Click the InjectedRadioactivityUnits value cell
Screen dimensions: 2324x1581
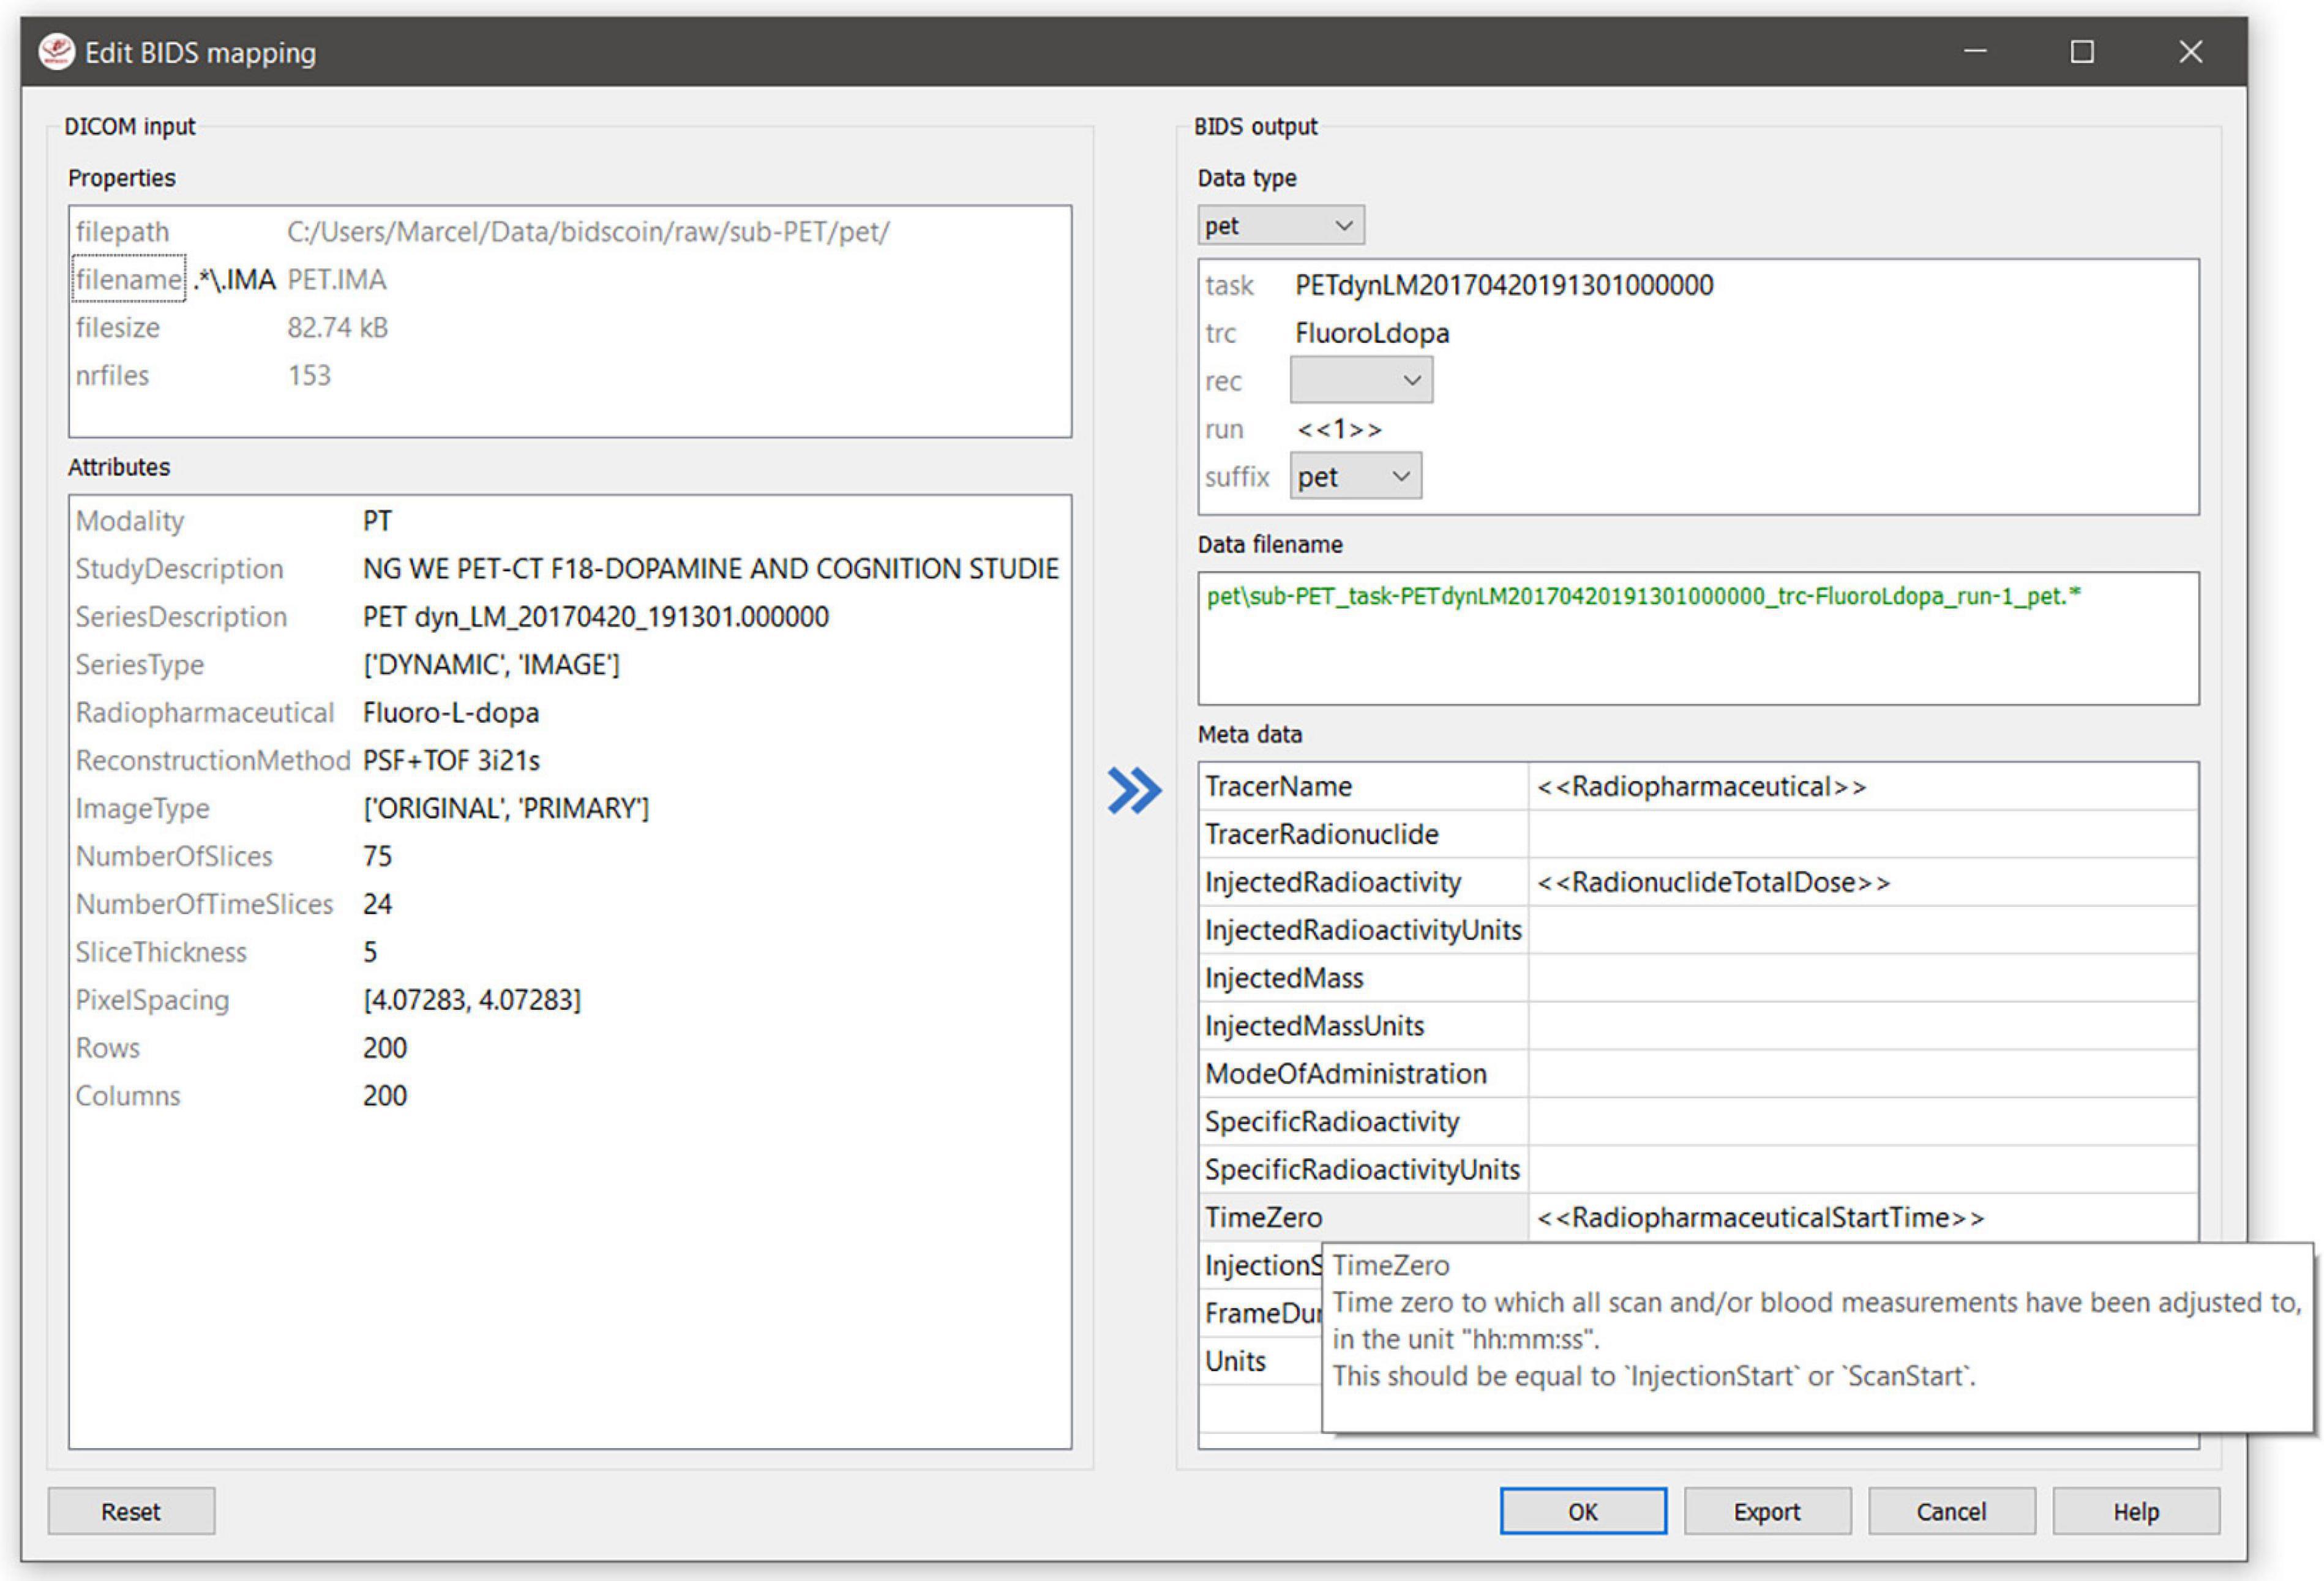[x=1863, y=930]
